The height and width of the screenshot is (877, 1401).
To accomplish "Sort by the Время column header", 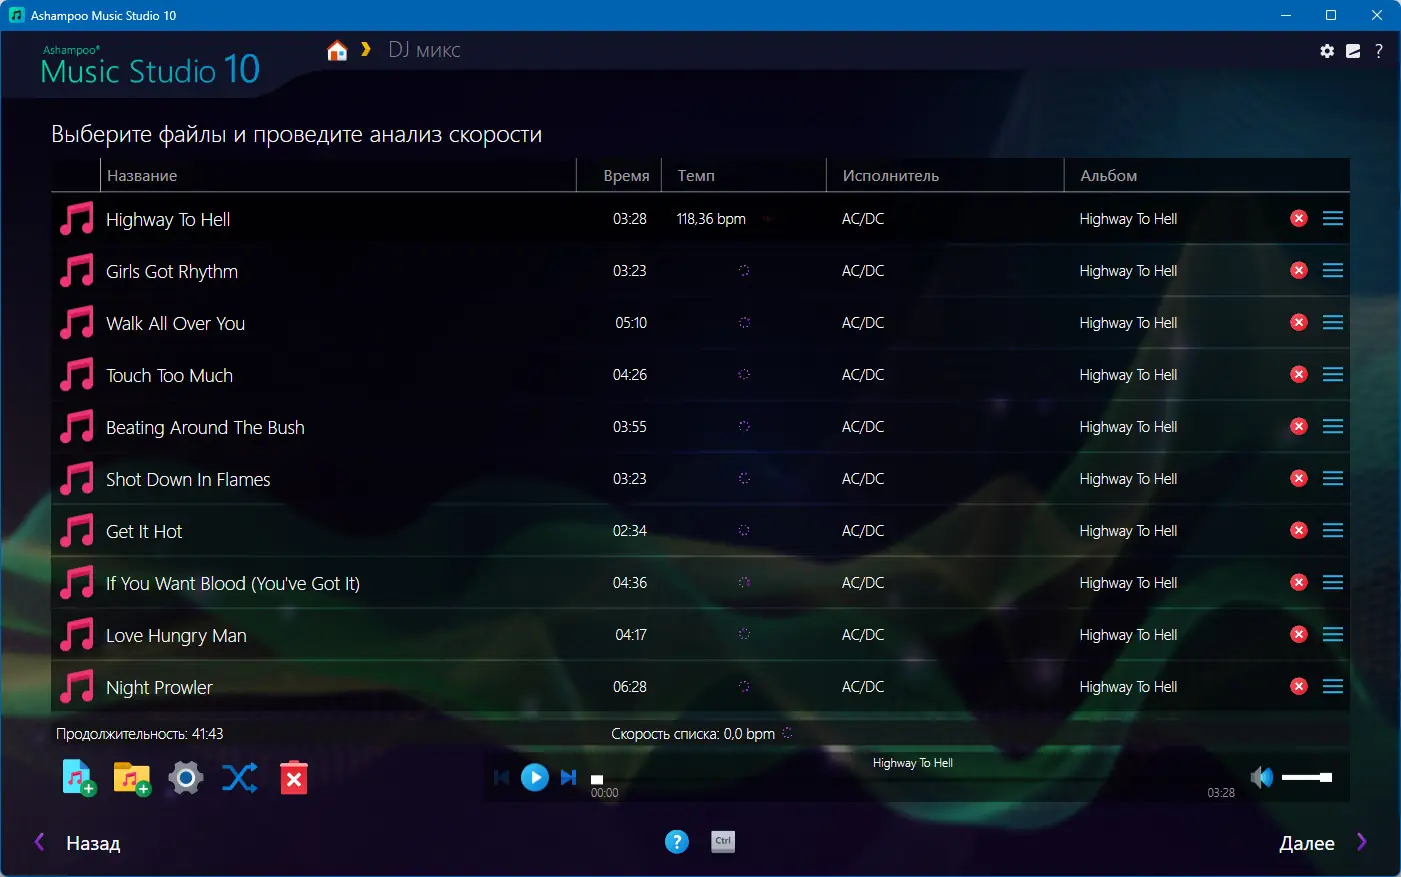I will tap(620, 175).
